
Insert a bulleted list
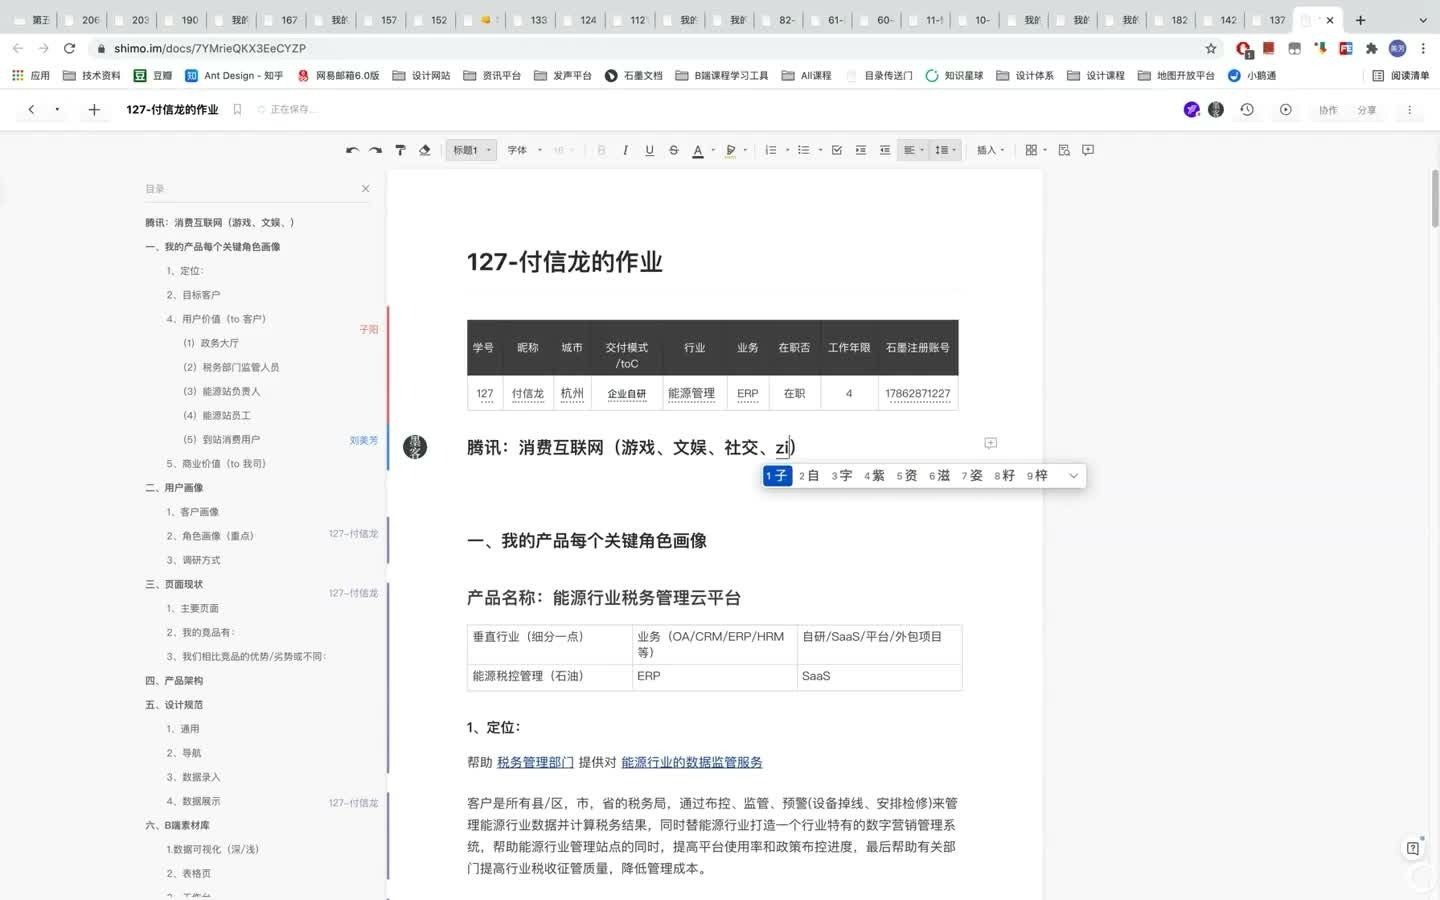(804, 150)
